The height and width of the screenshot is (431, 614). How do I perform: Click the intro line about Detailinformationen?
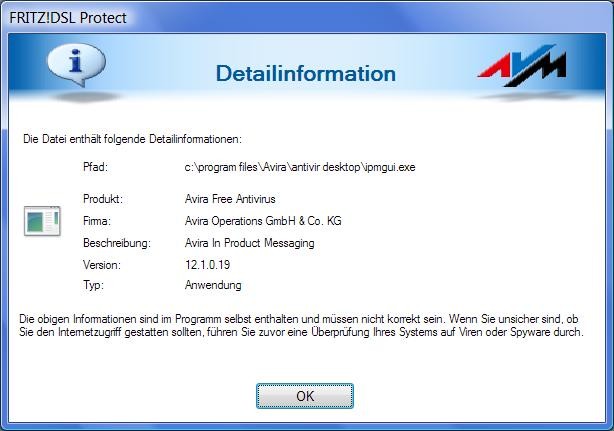click(x=132, y=139)
